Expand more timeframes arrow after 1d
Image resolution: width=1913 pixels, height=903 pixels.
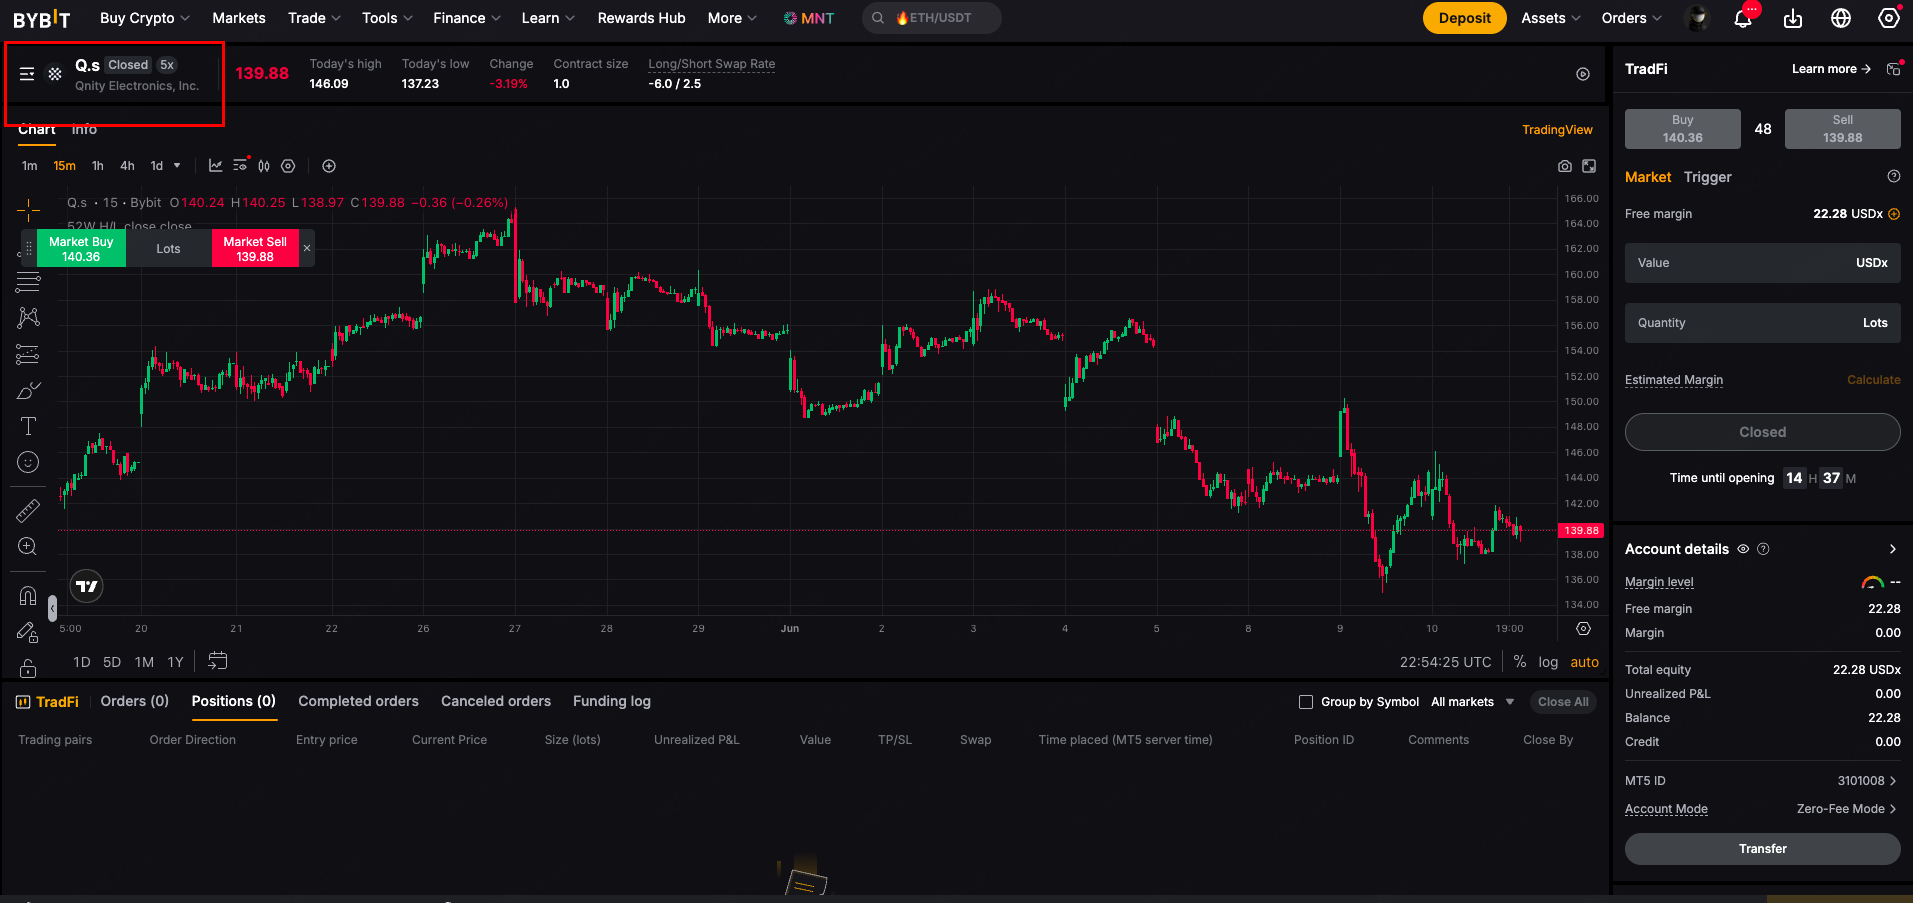click(177, 166)
